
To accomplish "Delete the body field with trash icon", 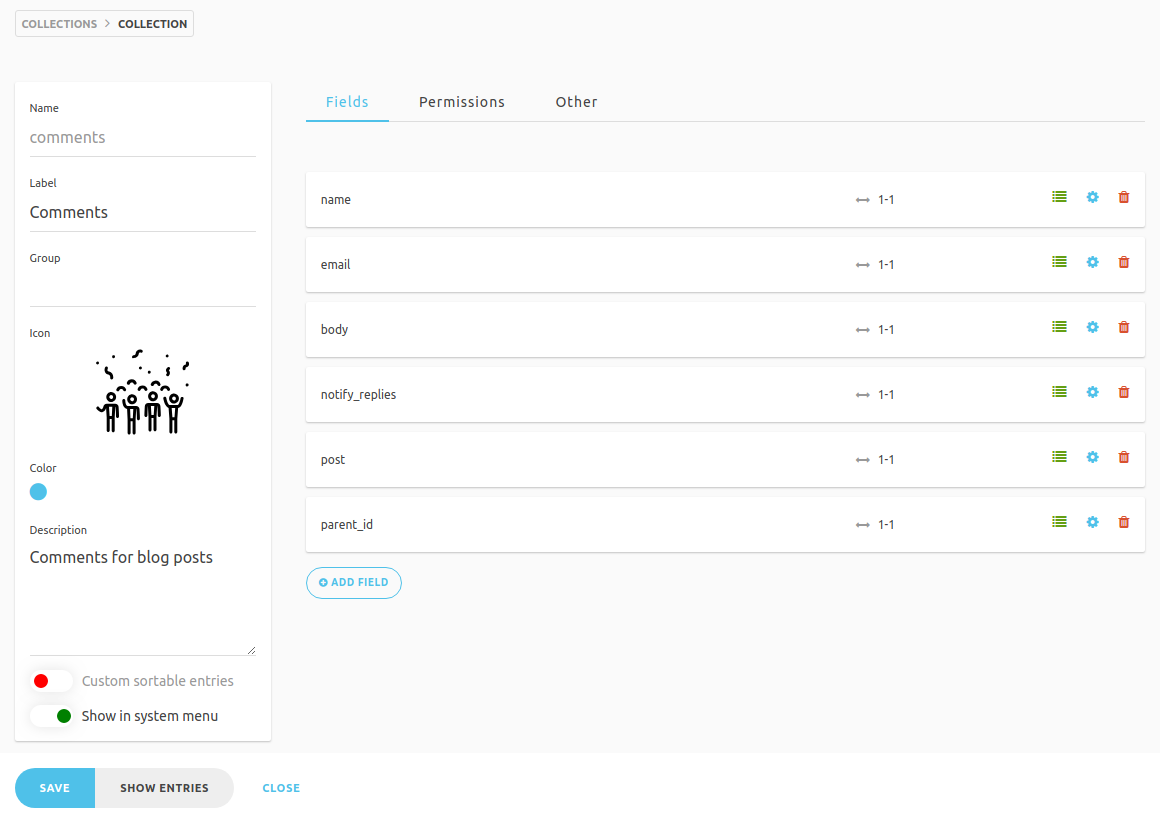I will click(x=1124, y=327).
